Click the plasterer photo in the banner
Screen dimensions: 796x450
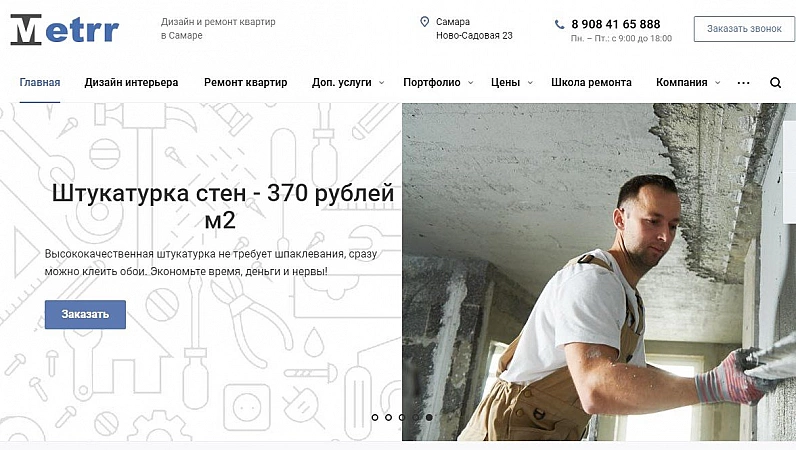[599, 272]
